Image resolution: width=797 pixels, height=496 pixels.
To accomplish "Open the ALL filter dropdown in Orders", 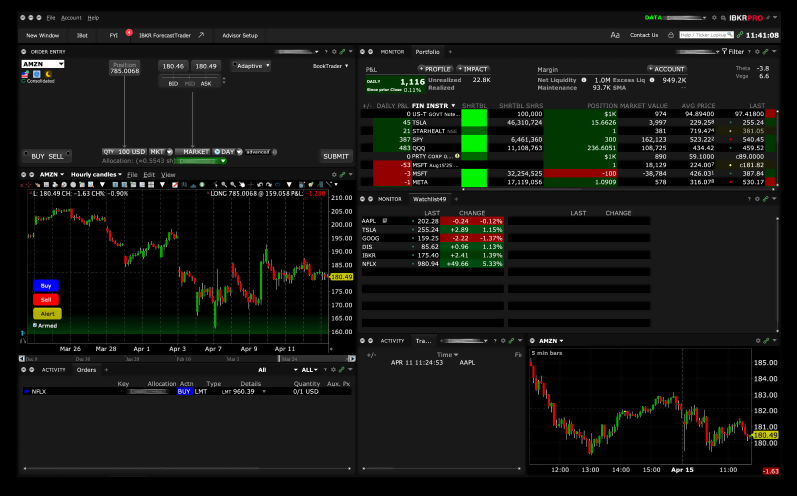I will (x=310, y=370).
